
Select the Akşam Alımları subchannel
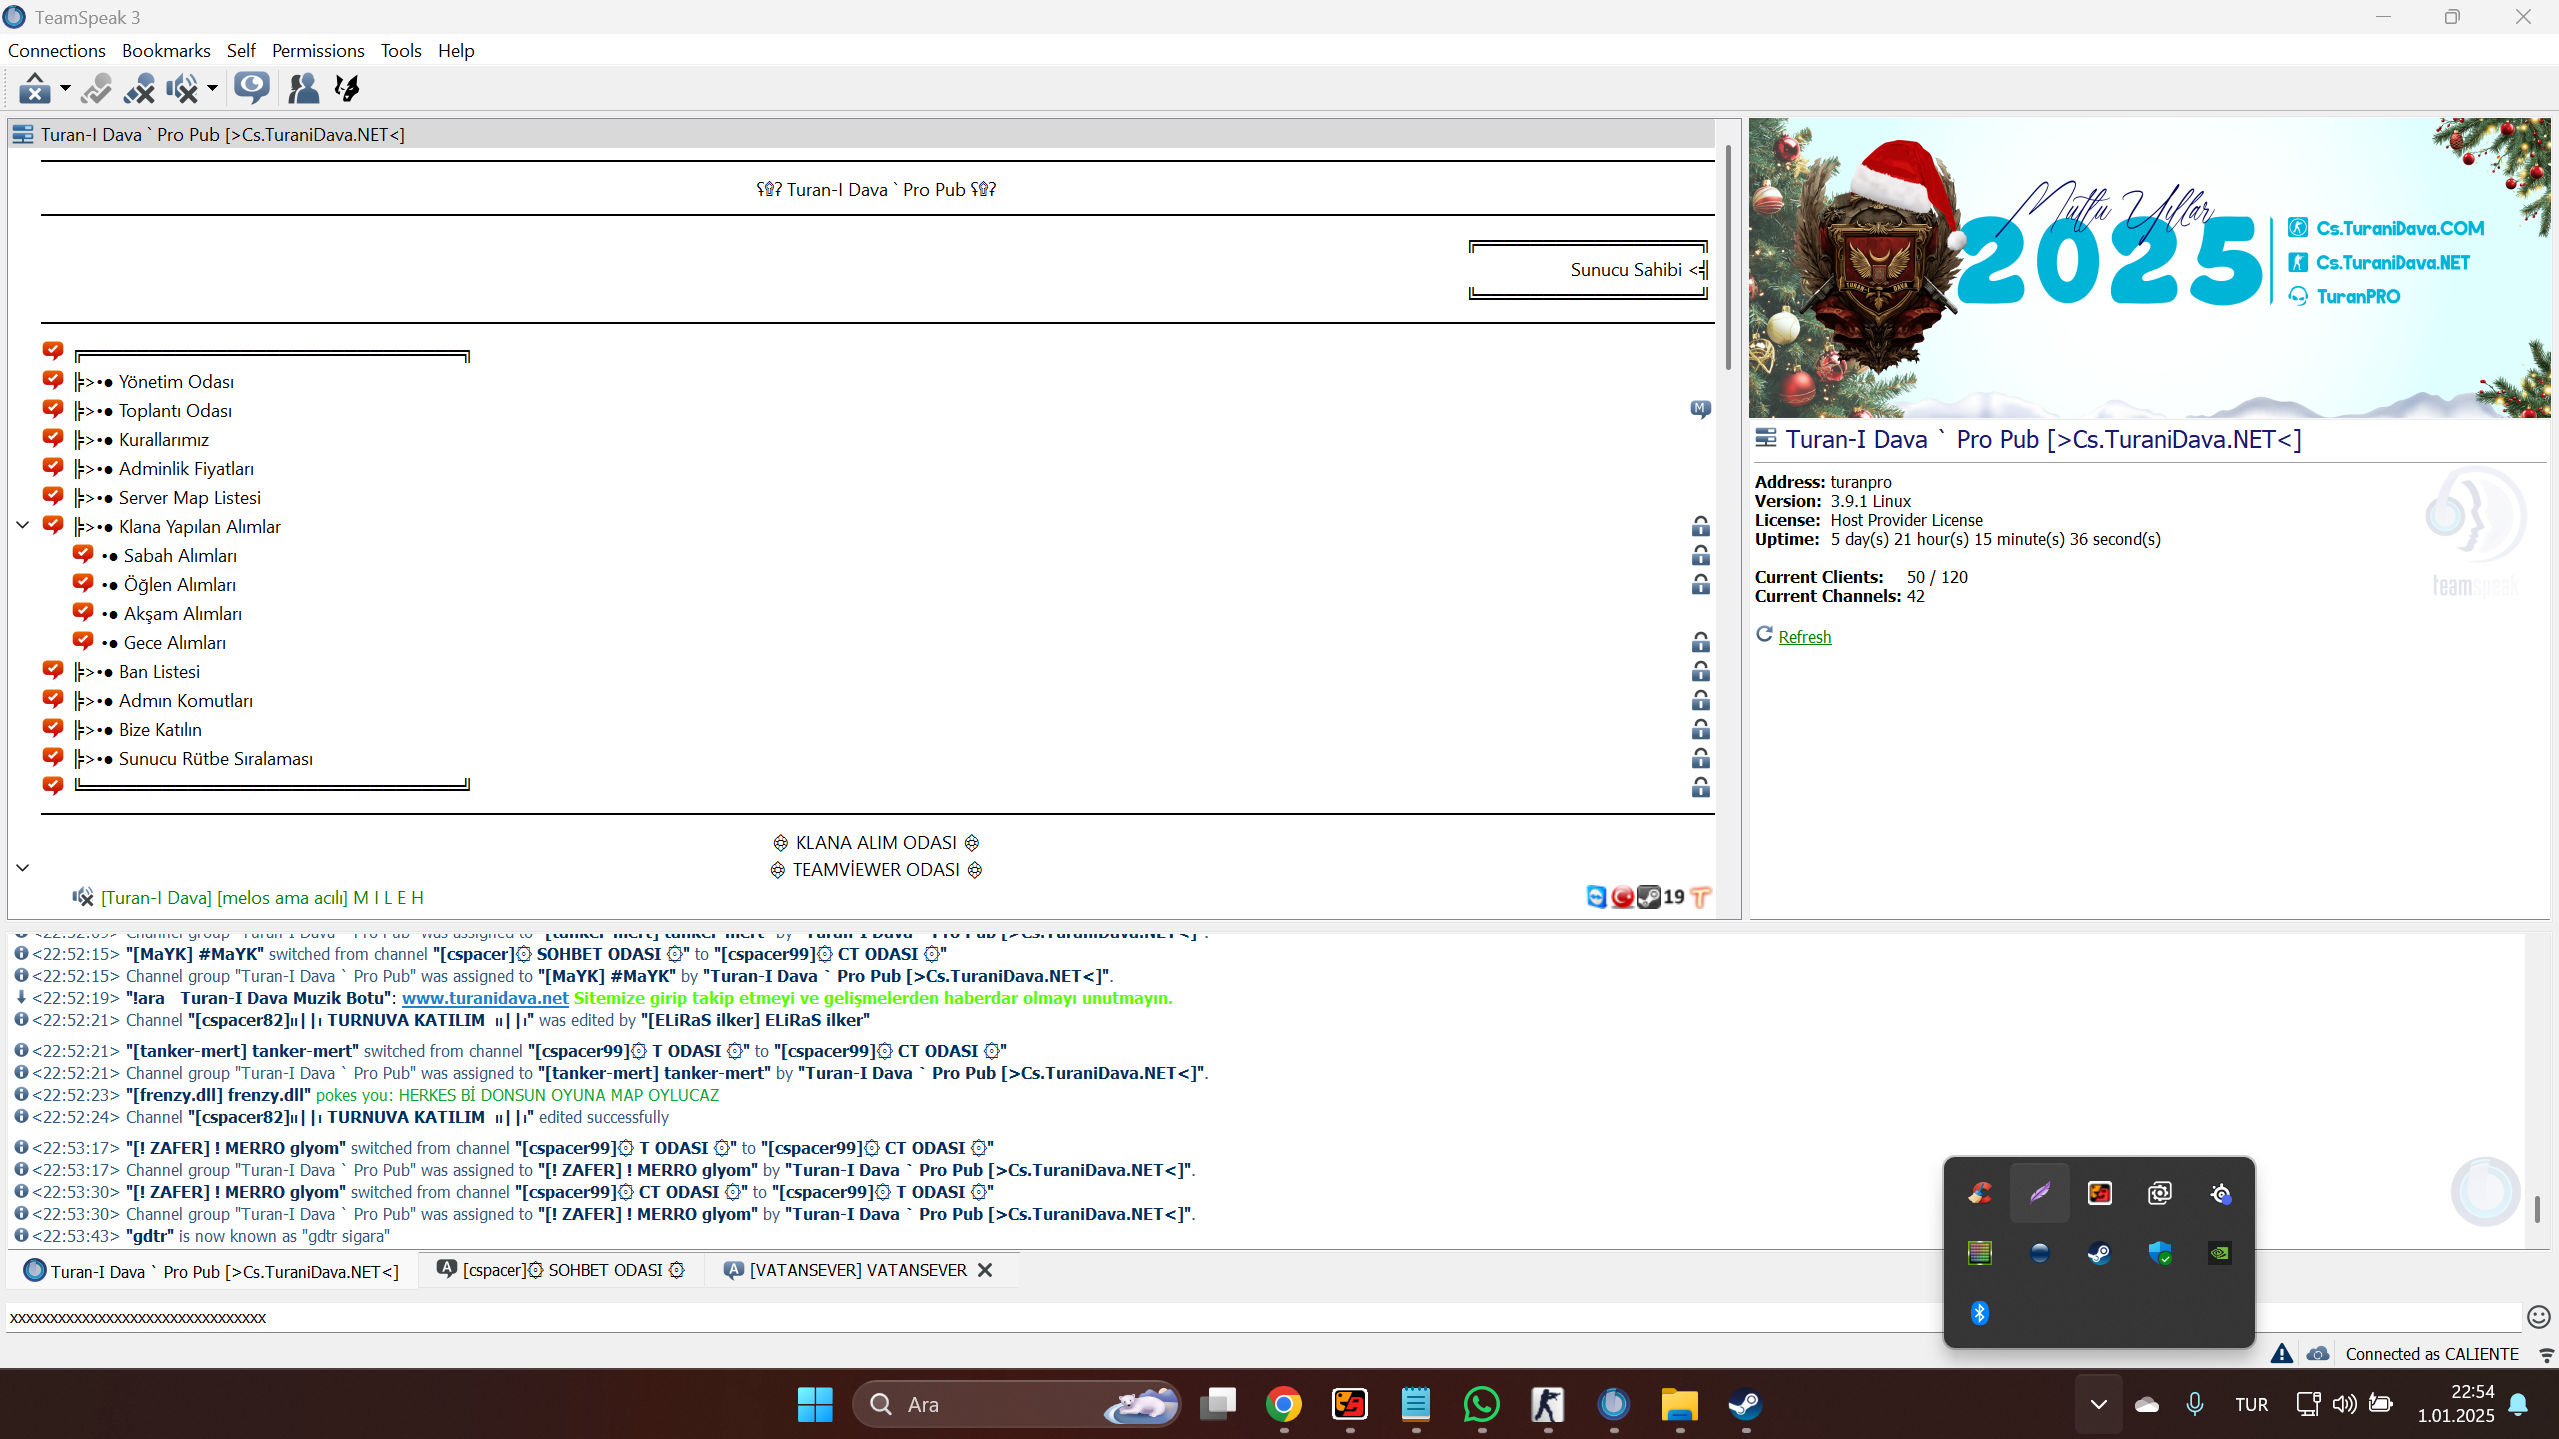click(x=183, y=613)
